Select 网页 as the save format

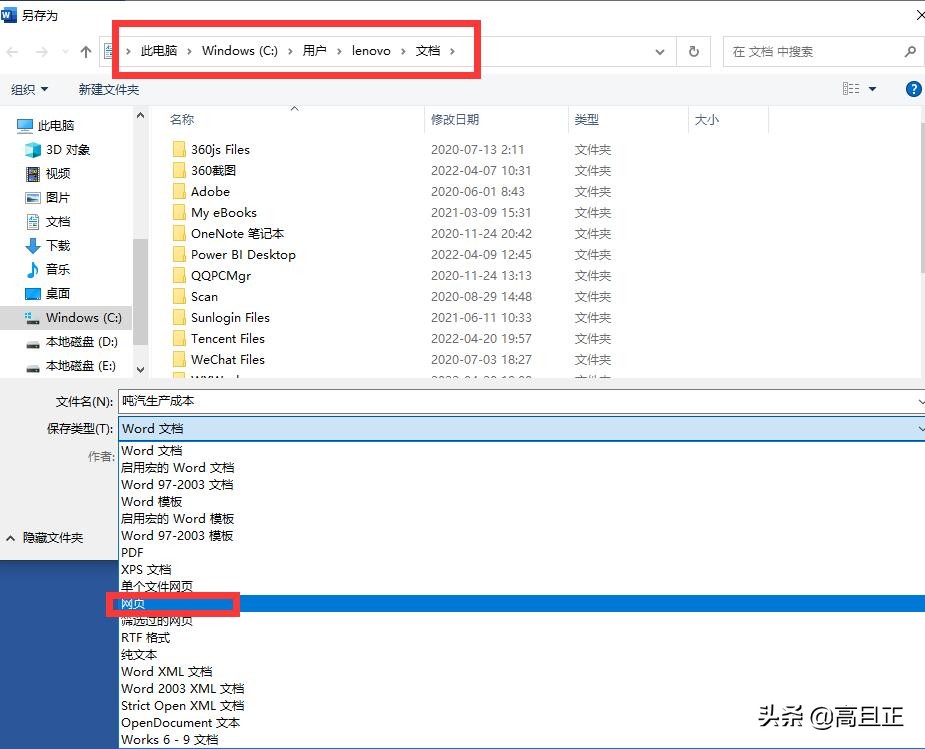pos(133,604)
